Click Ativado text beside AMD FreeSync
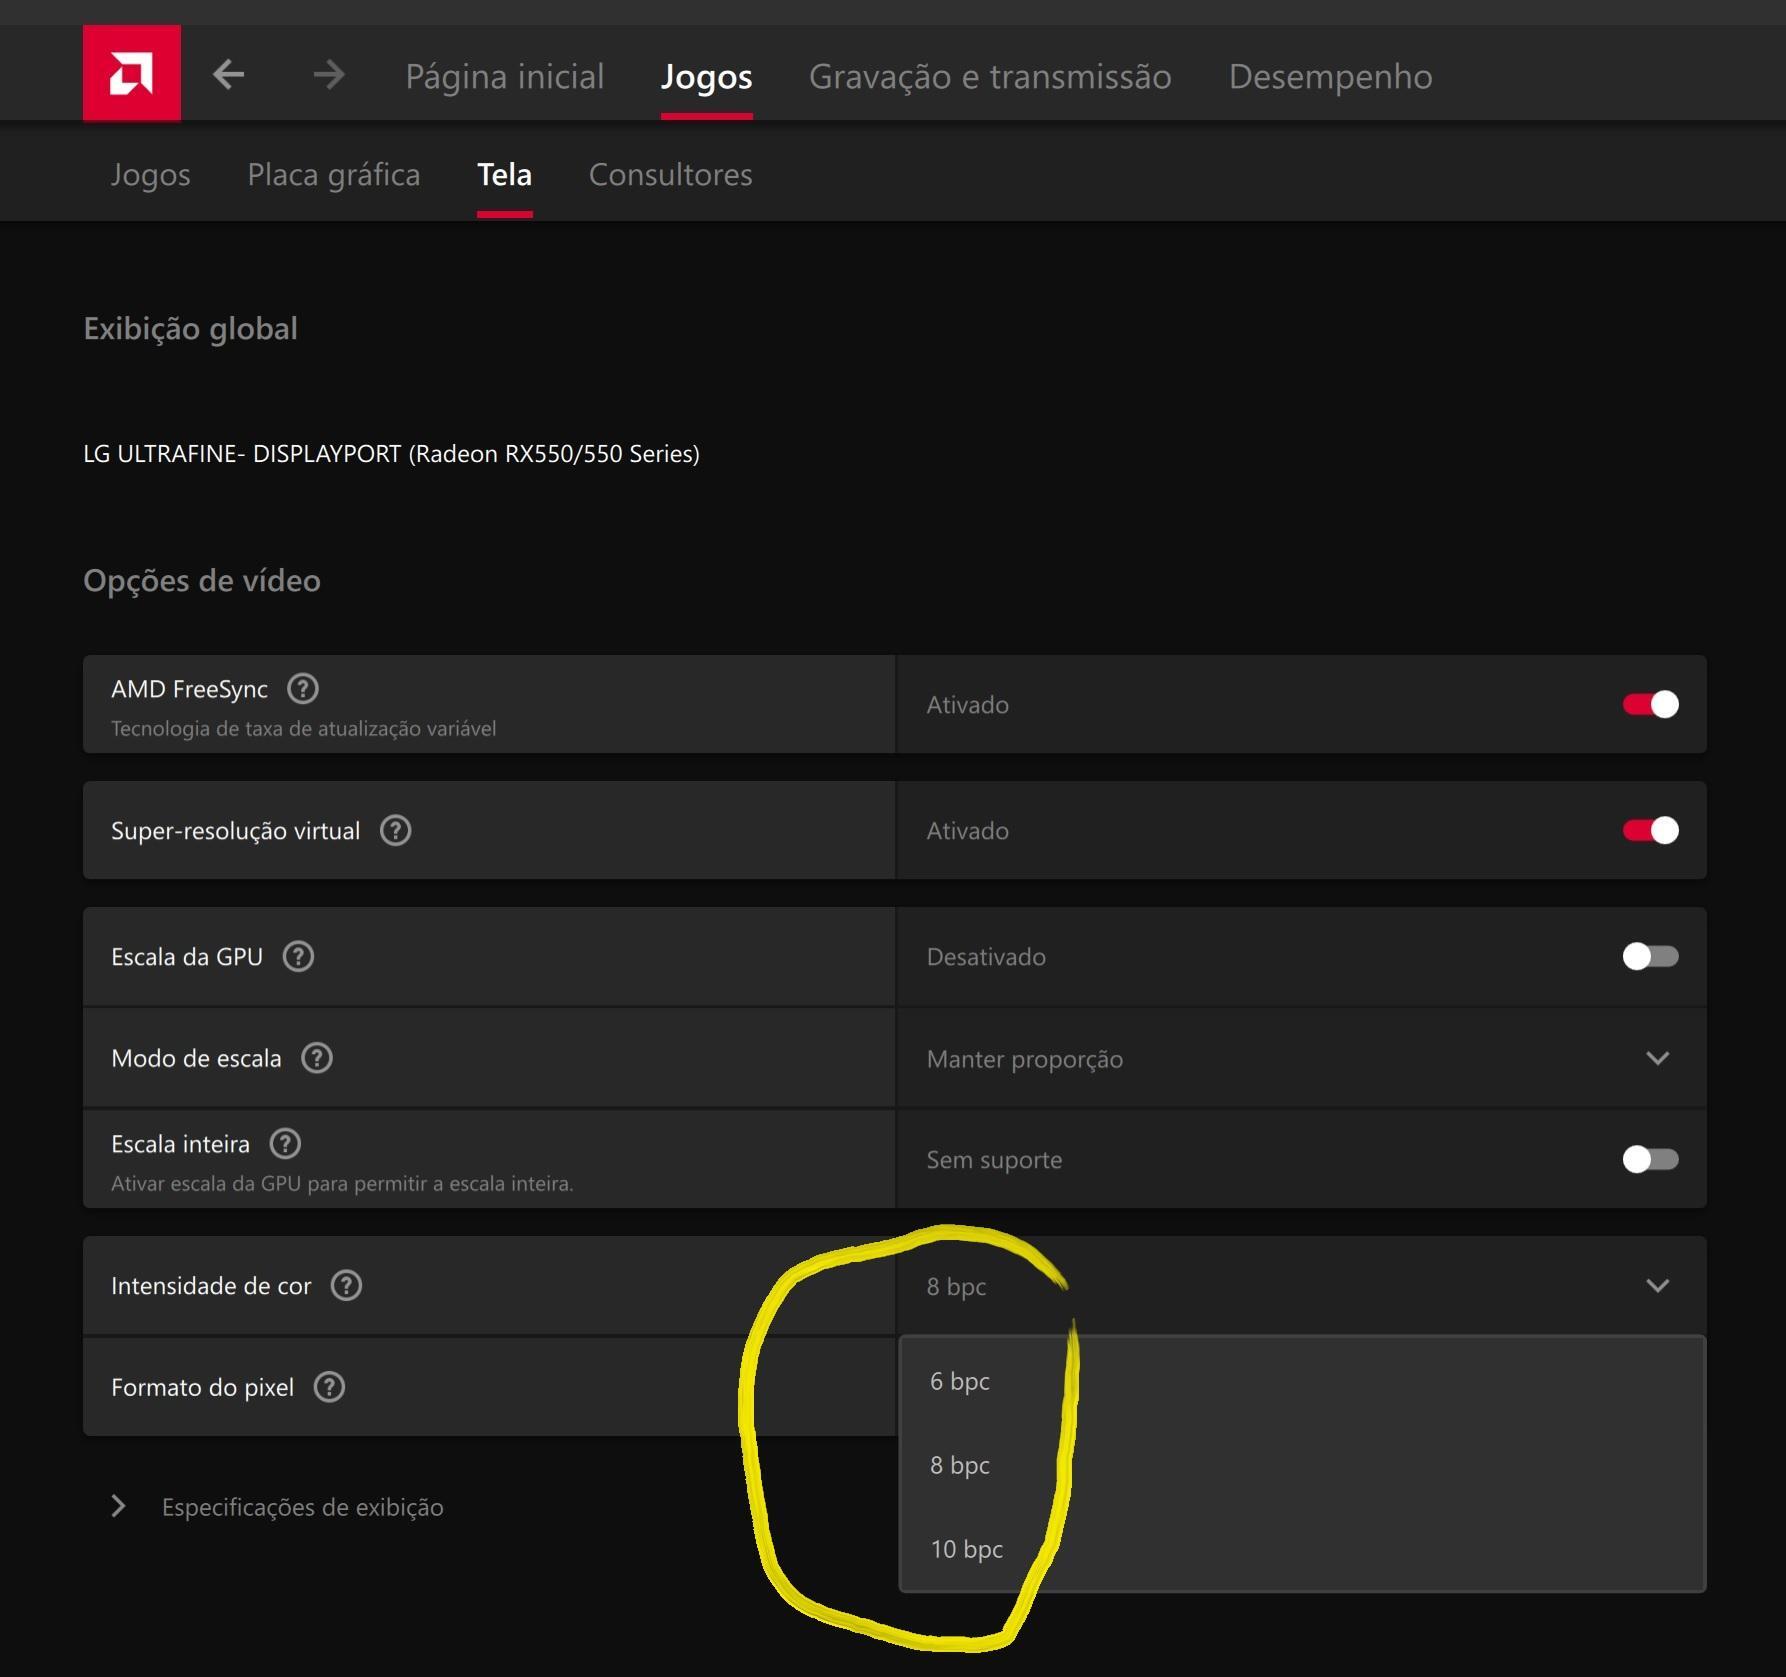Viewport: 1786px width, 1677px height. [968, 705]
